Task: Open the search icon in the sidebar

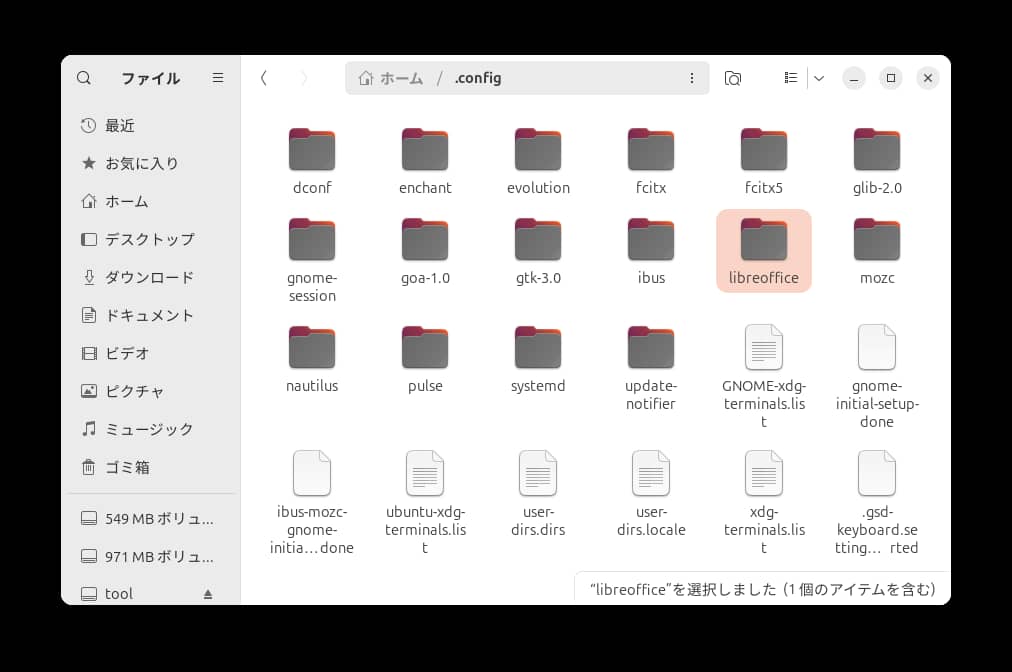Action: [x=84, y=78]
